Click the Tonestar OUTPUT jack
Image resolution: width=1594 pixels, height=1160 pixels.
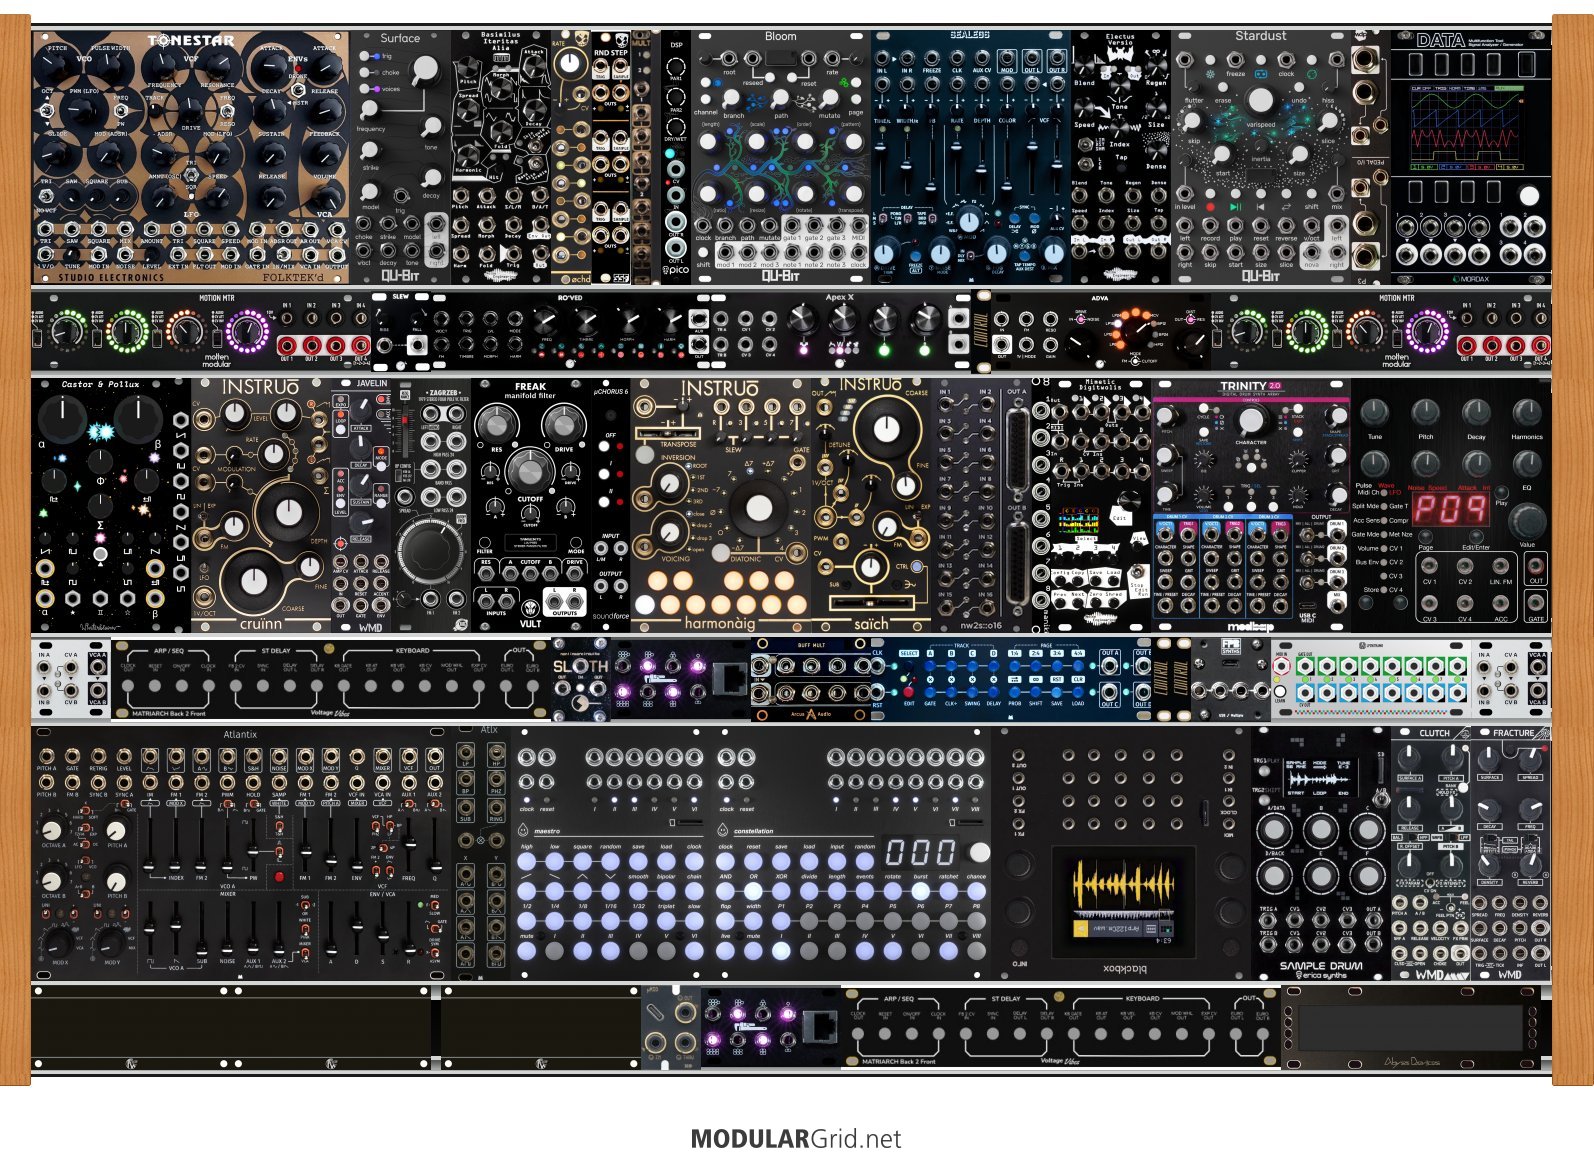click(337, 255)
